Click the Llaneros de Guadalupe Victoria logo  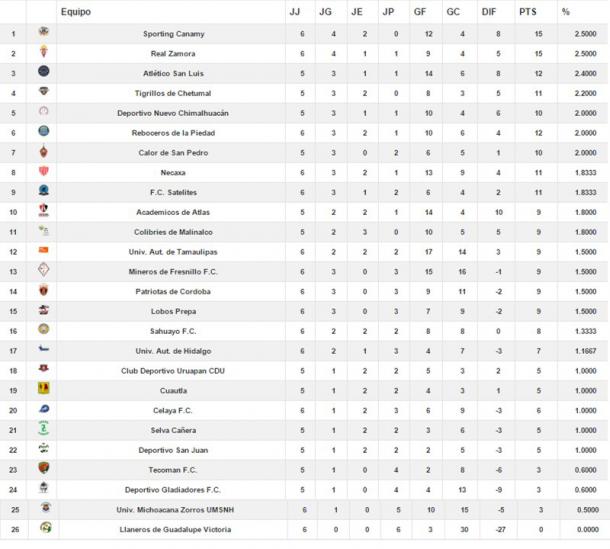[43, 527]
